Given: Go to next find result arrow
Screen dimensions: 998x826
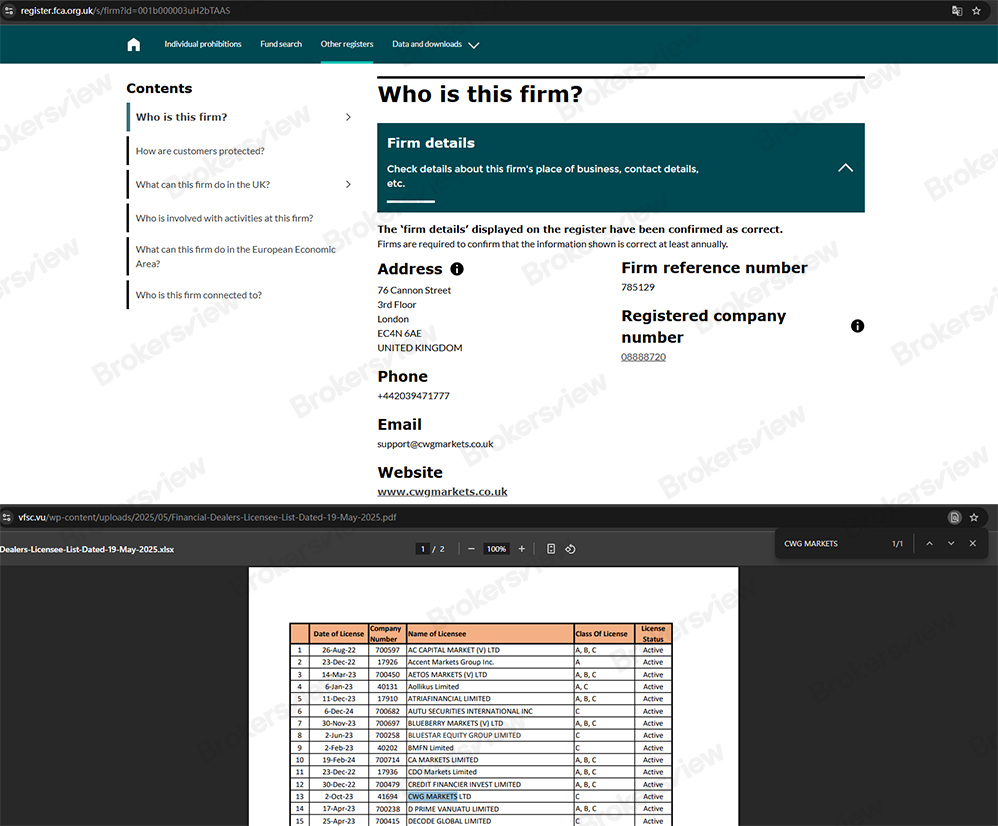Looking at the screenshot, I should tap(951, 543).
